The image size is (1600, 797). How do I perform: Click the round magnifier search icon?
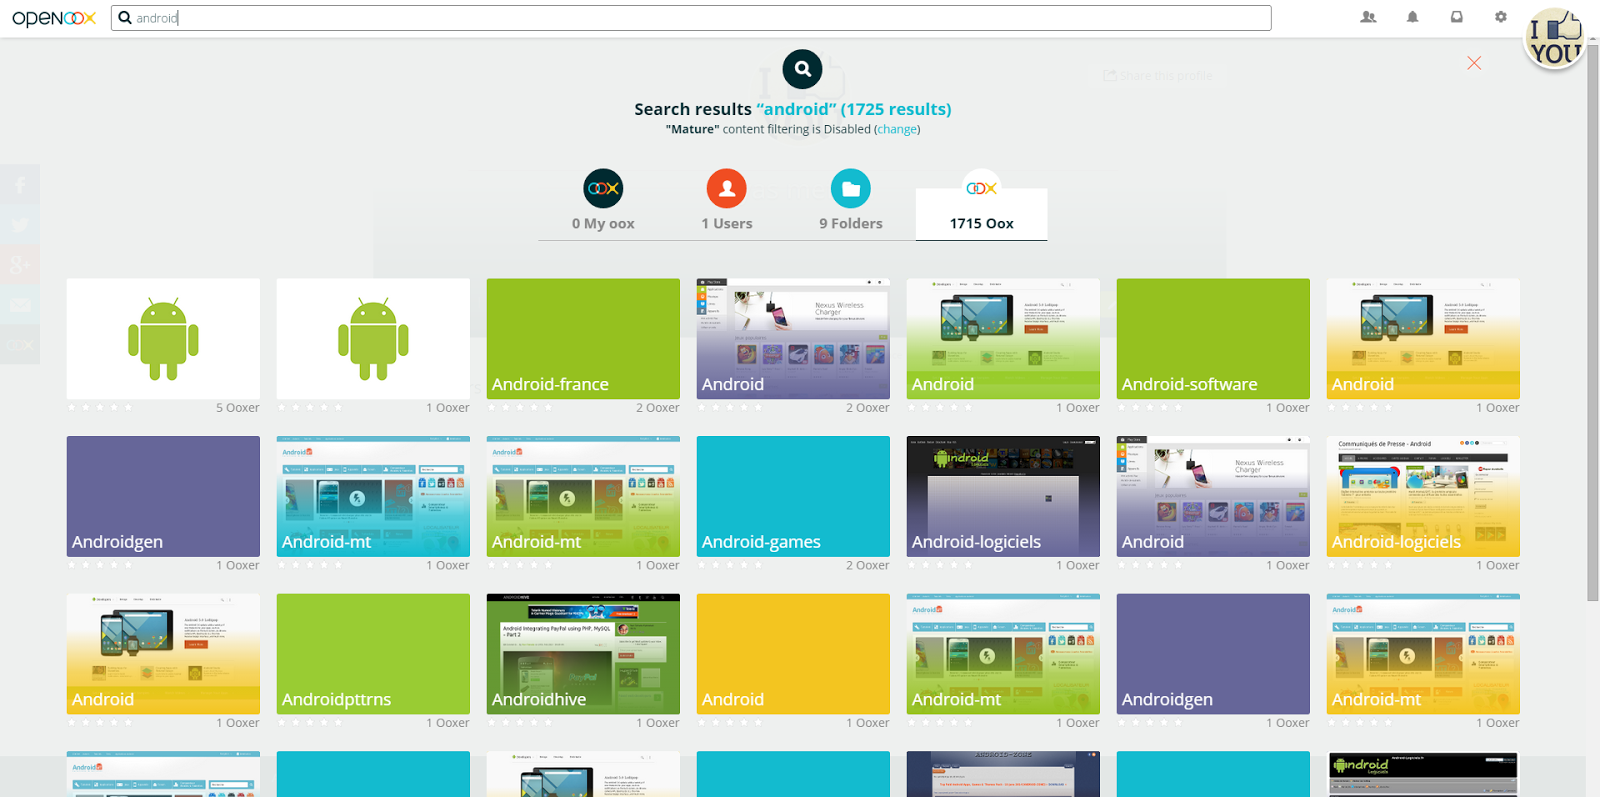[802, 69]
